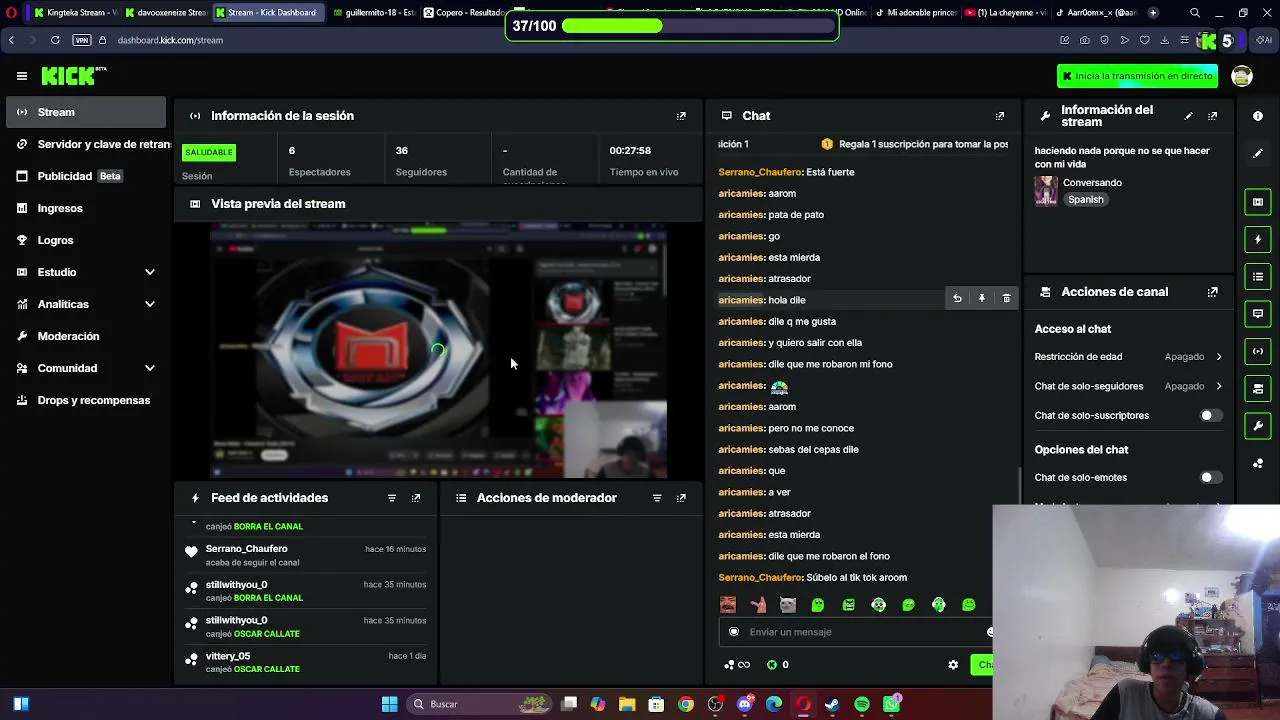Viewport: 1280px width, 720px height.
Task: Click the list icon in right sidebar
Action: coord(1258,277)
